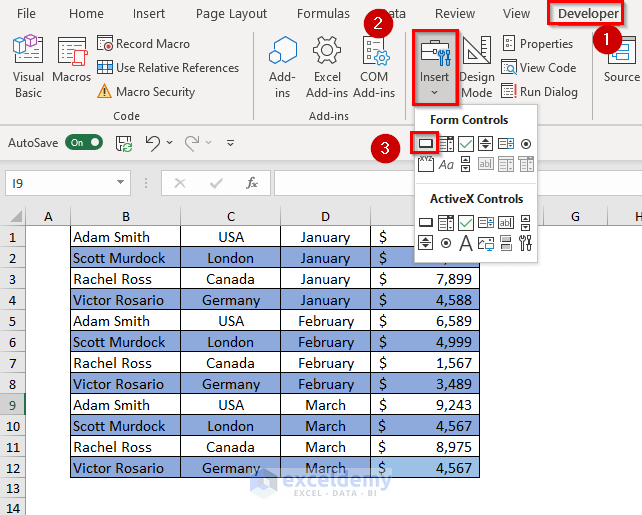642x515 pixels.
Task: Open the Add-ins button
Action: click(x=283, y=66)
